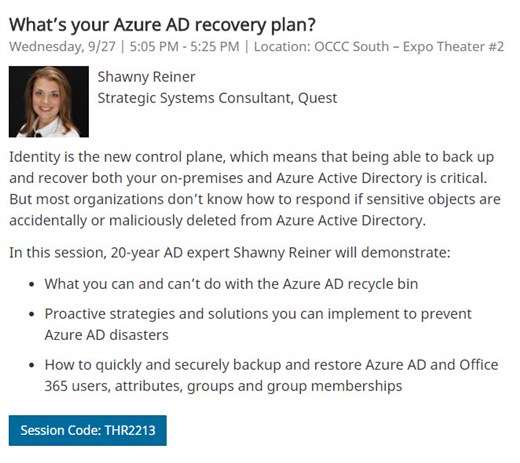Click the last bullet point marker
Viewport: 520px width, 463px height.
pos(32,365)
